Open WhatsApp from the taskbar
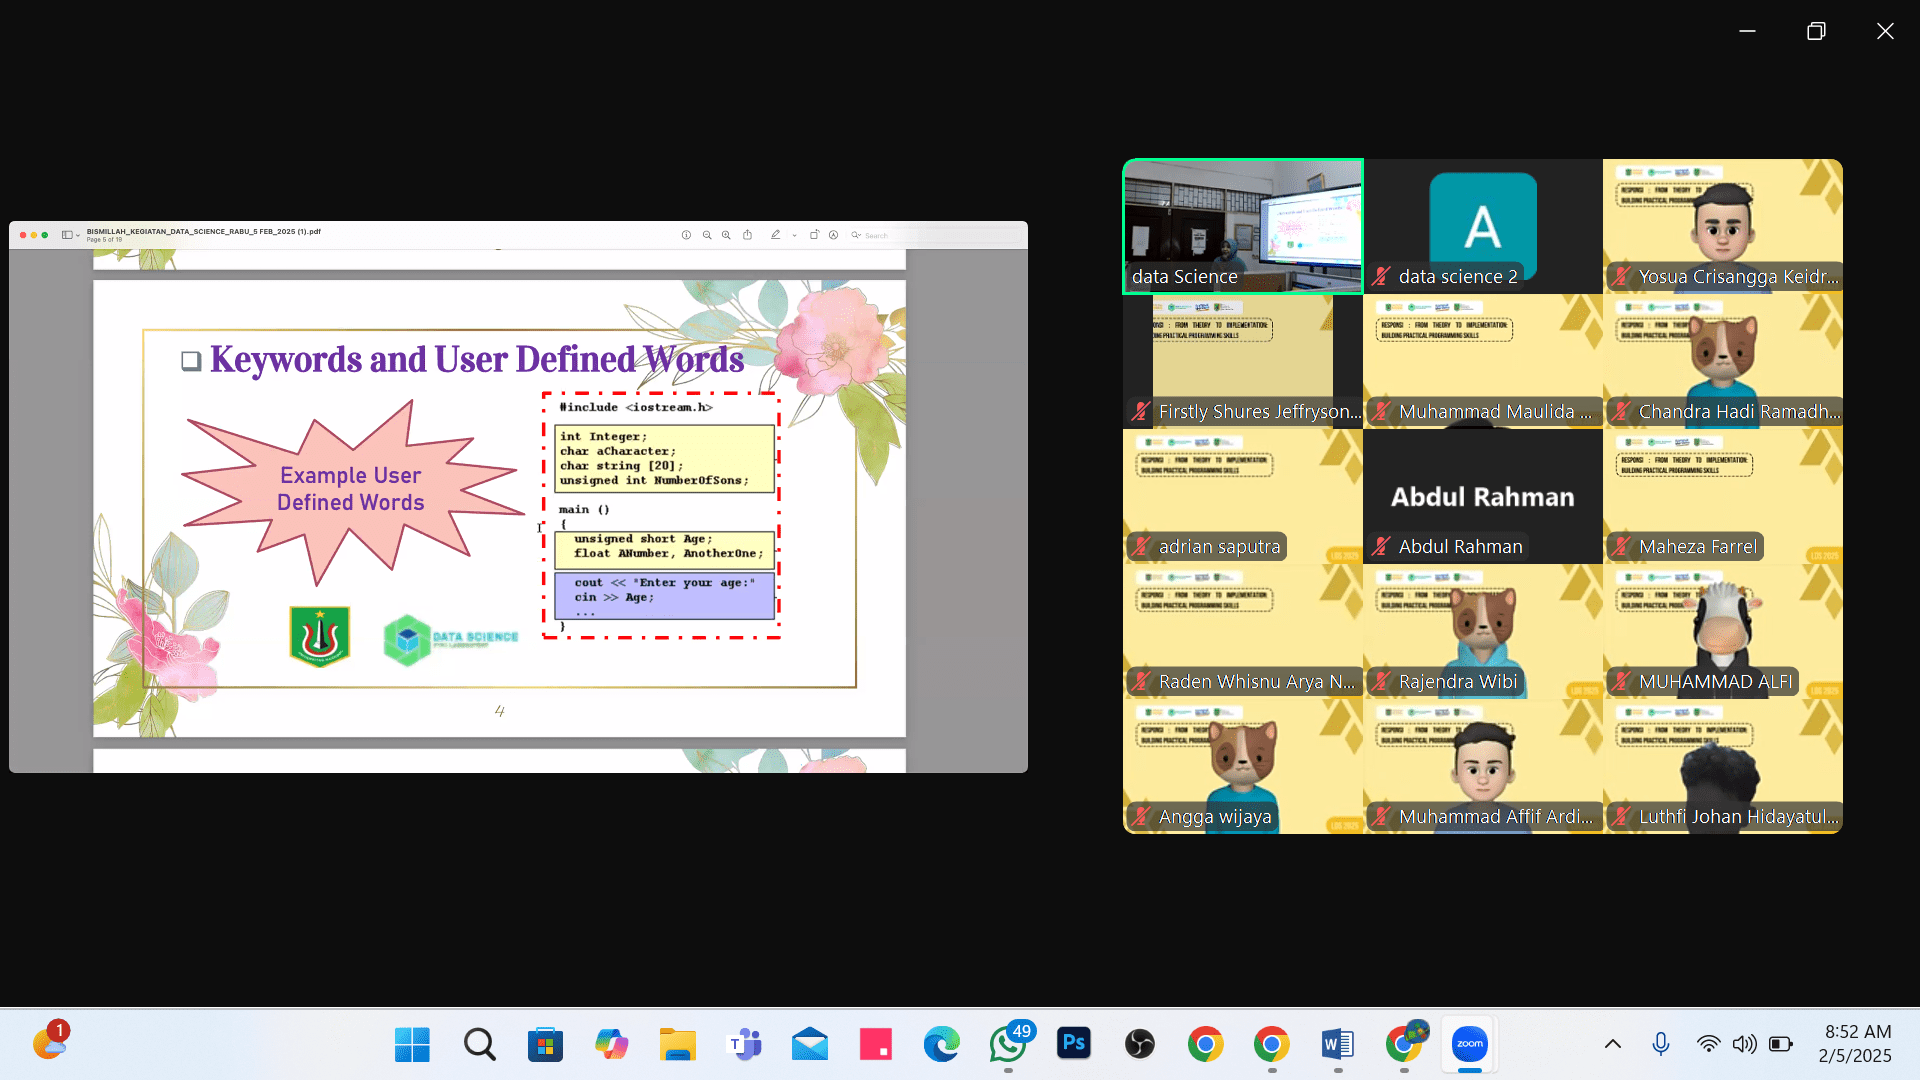The height and width of the screenshot is (1080, 1920). click(1007, 1044)
